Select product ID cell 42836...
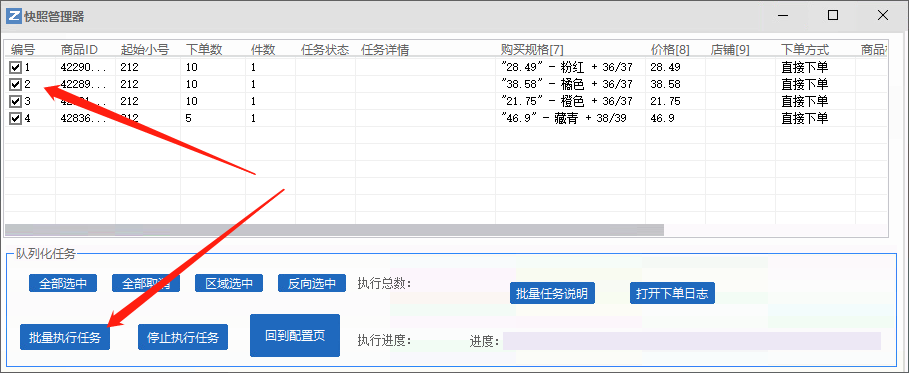909x373 pixels. pos(83,118)
